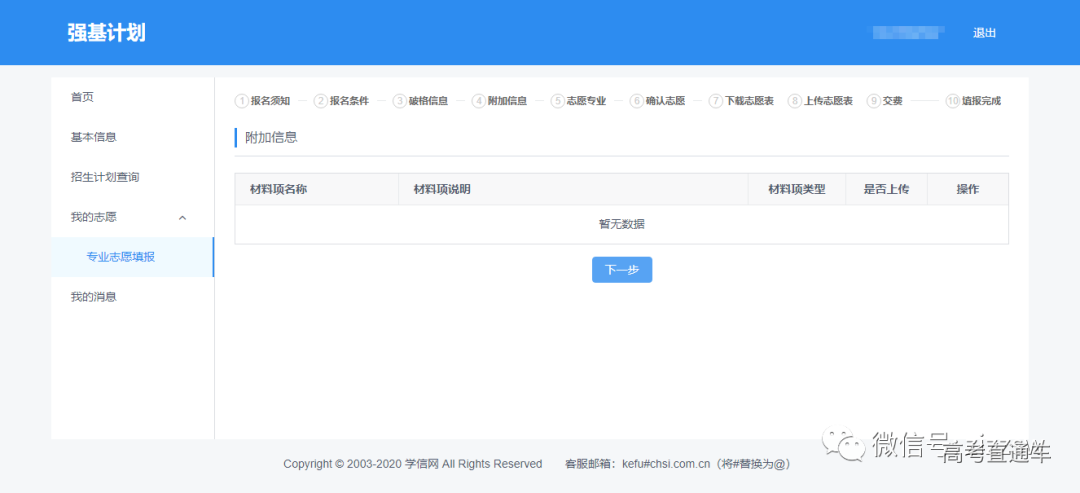Click the 暂无数据 empty table message
The image size is (1080, 493).
[x=622, y=224]
